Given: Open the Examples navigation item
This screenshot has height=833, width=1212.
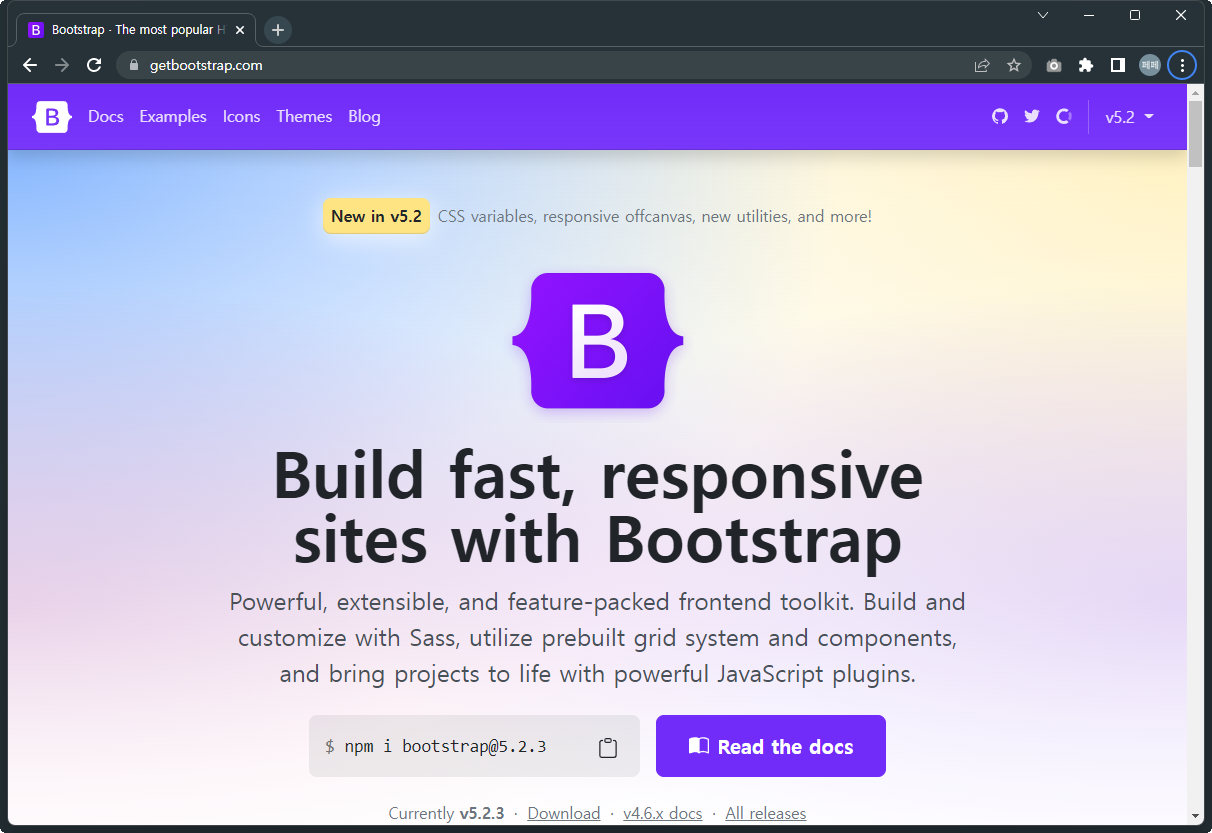Looking at the screenshot, I should click(x=173, y=117).
